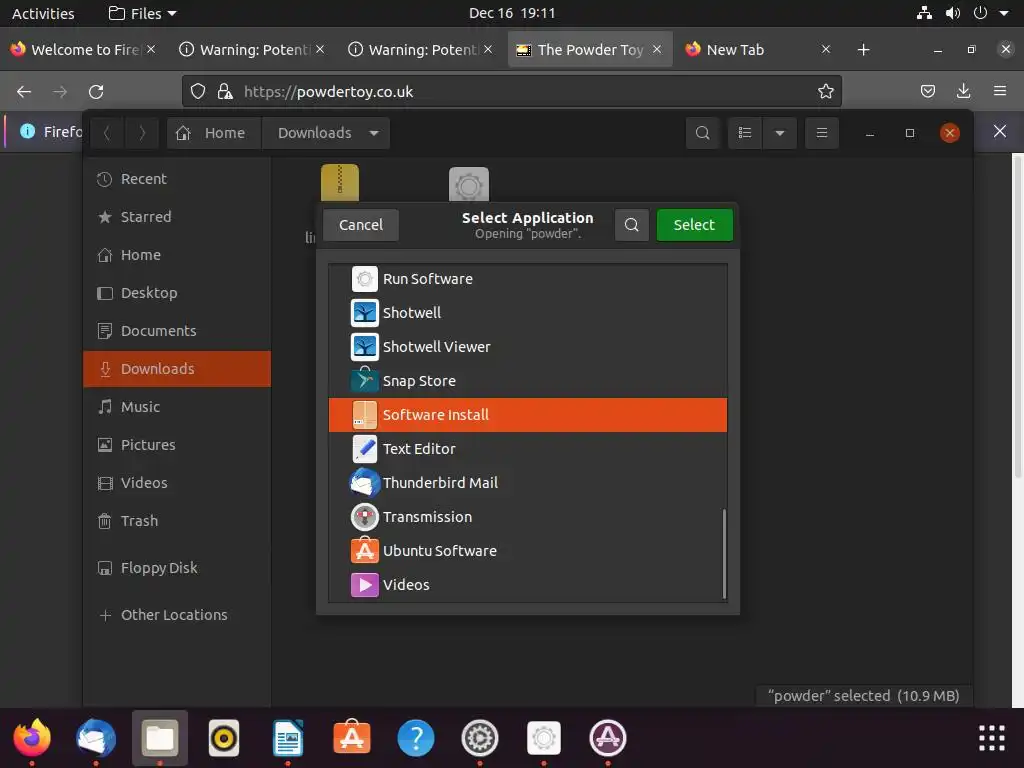Open the Files hamburger menu
The width and height of the screenshot is (1024, 768).
click(x=822, y=133)
